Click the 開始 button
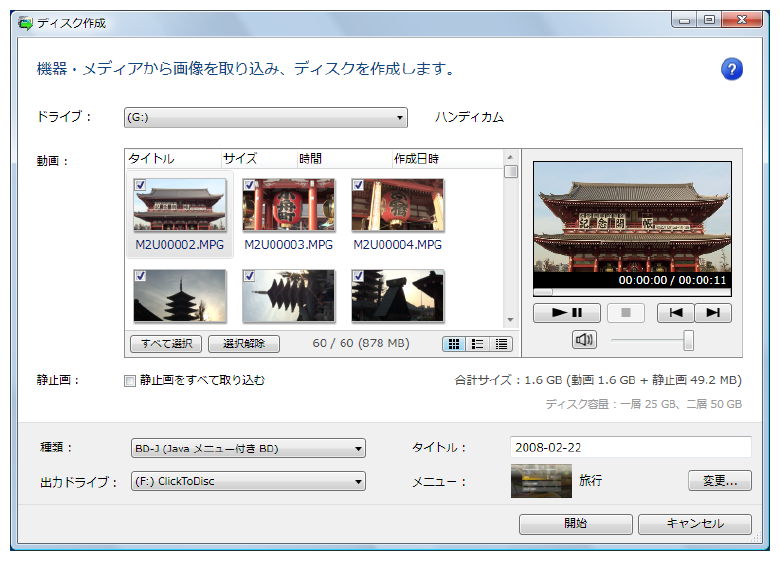The width and height of the screenshot is (780, 561). [575, 524]
